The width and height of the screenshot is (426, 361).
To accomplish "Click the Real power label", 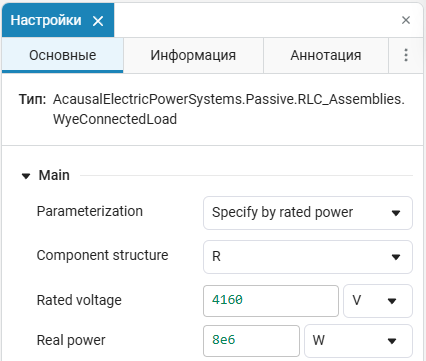I will [71, 340].
